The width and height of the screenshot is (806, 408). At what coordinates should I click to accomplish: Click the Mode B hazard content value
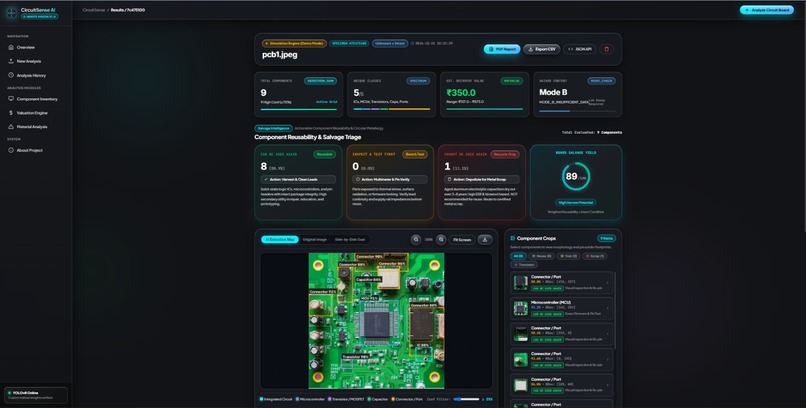553,92
